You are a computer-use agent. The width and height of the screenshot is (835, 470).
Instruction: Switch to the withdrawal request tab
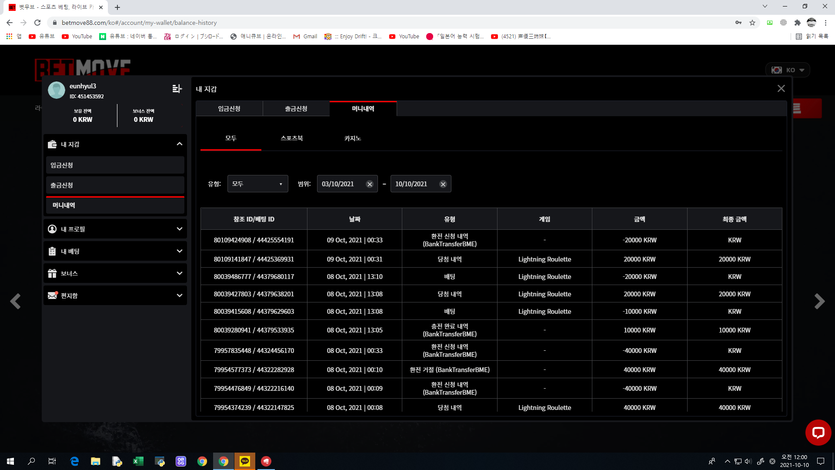296,109
